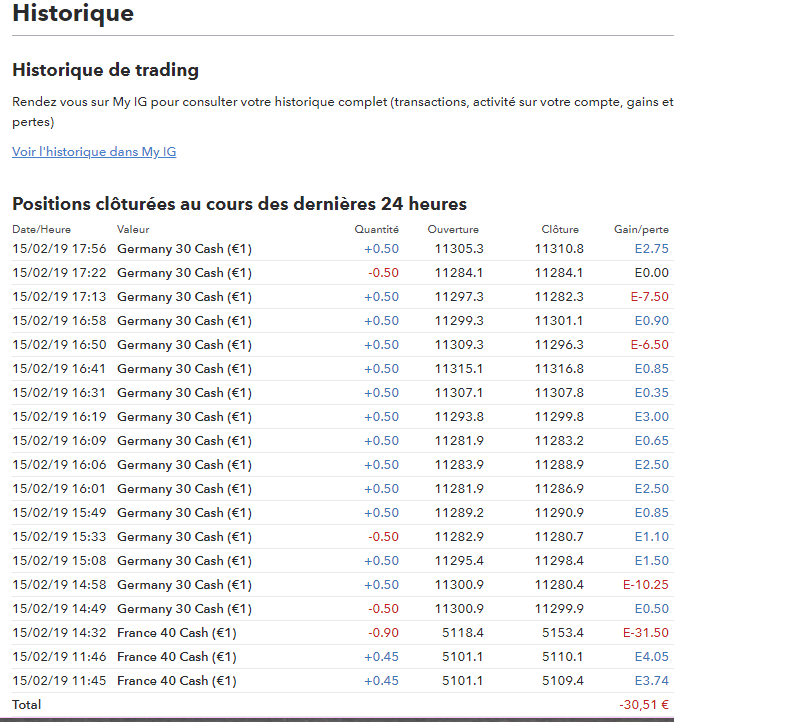Click gain value E0.50
The height and width of the screenshot is (722, 800).
(652, 608)
